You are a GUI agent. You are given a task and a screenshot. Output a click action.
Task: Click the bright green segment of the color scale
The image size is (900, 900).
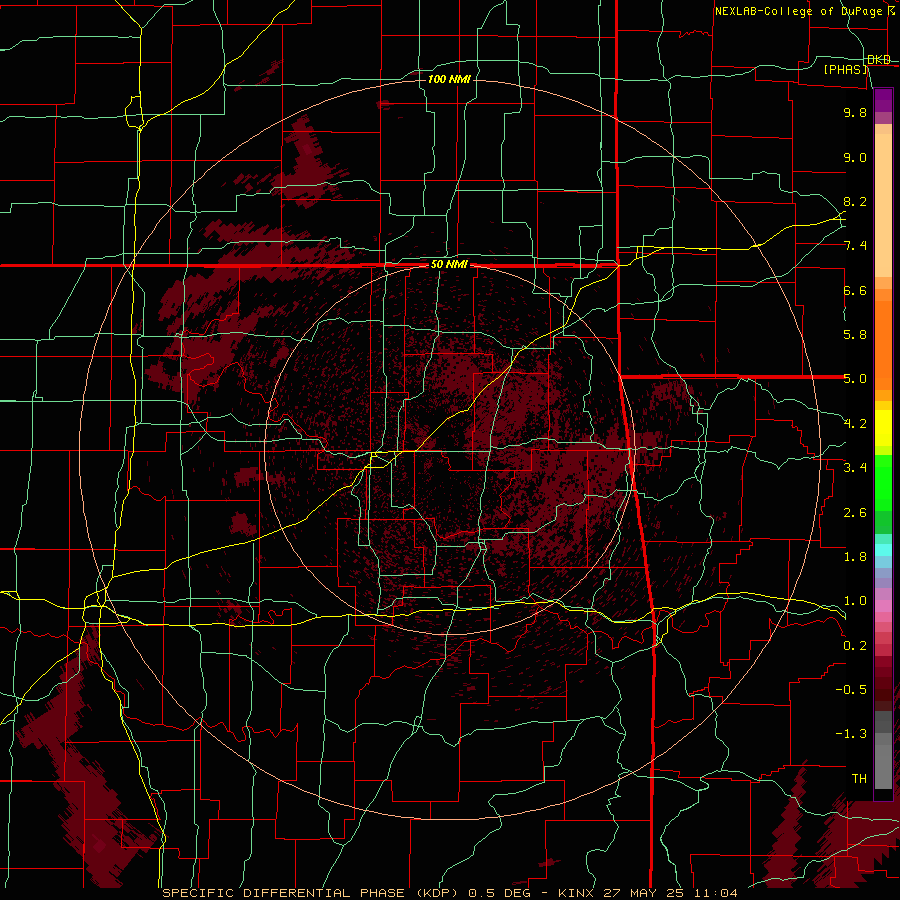883,482
